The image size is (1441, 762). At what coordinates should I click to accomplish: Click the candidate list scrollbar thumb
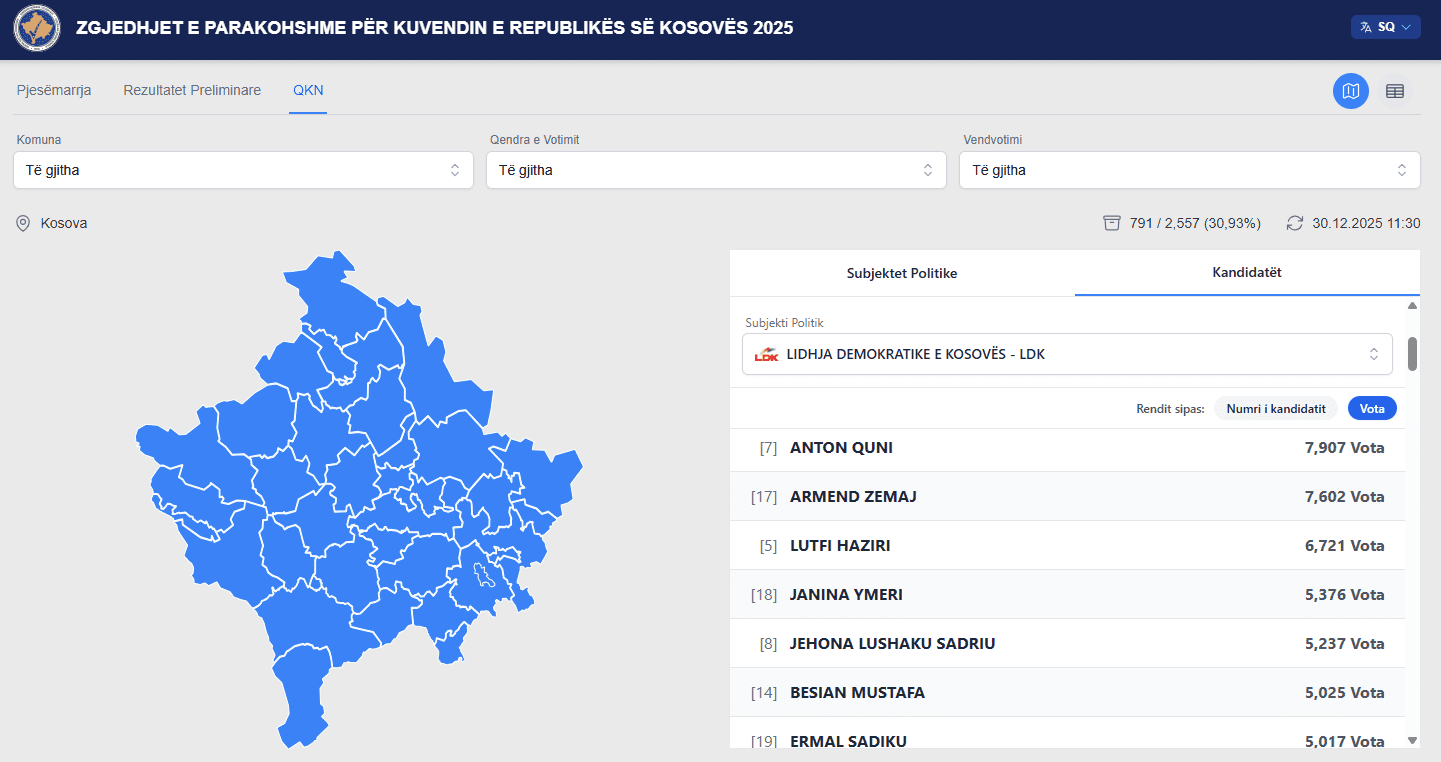coord(1412,353)
